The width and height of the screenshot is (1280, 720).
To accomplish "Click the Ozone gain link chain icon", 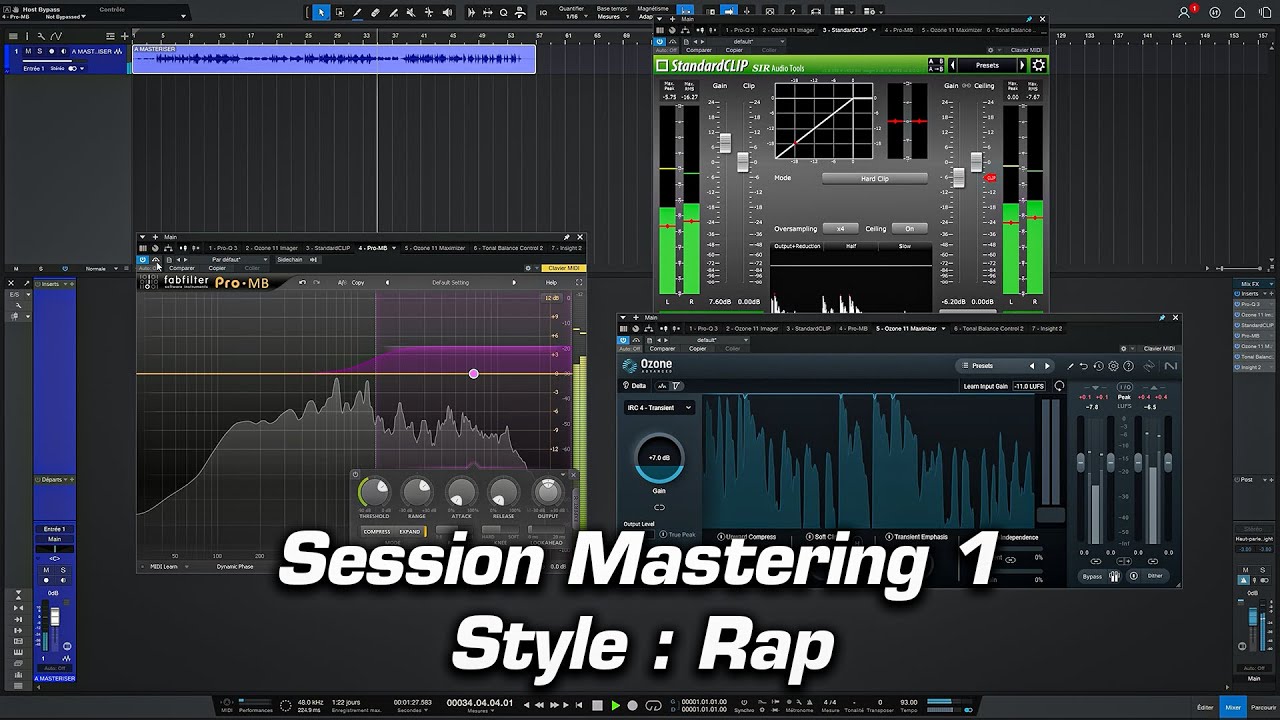I will [x=659, y=507].
